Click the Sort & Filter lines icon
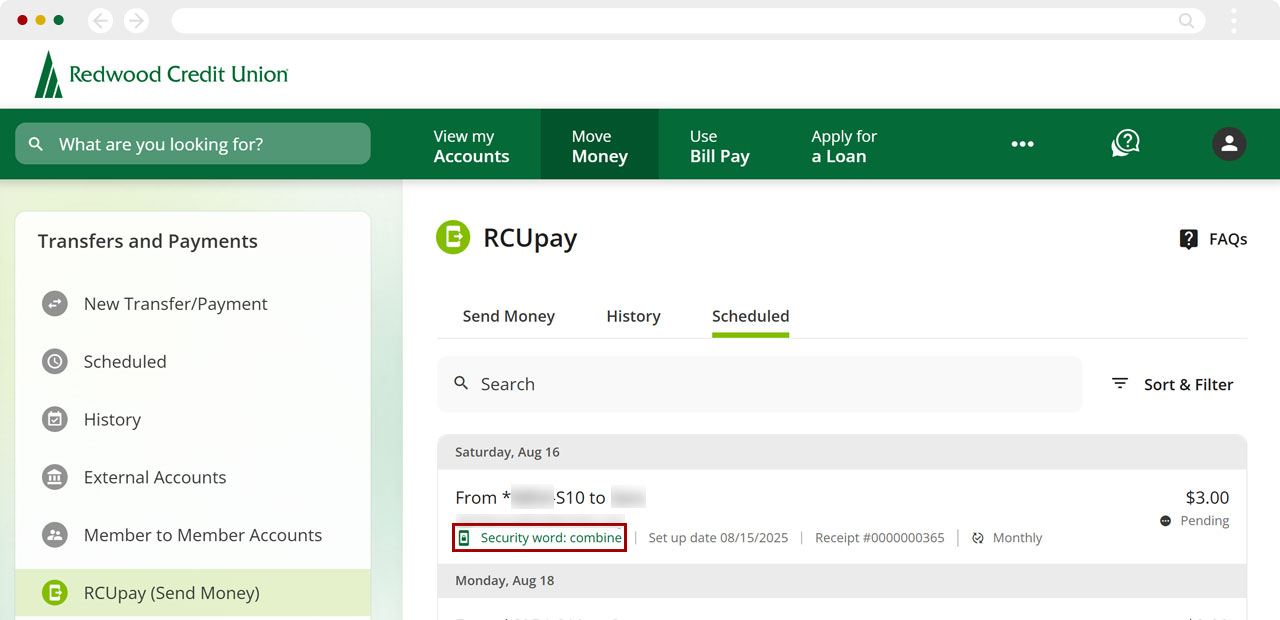Image resolution: width=1280 pixels, height=620 pixels. (1120, 384)
